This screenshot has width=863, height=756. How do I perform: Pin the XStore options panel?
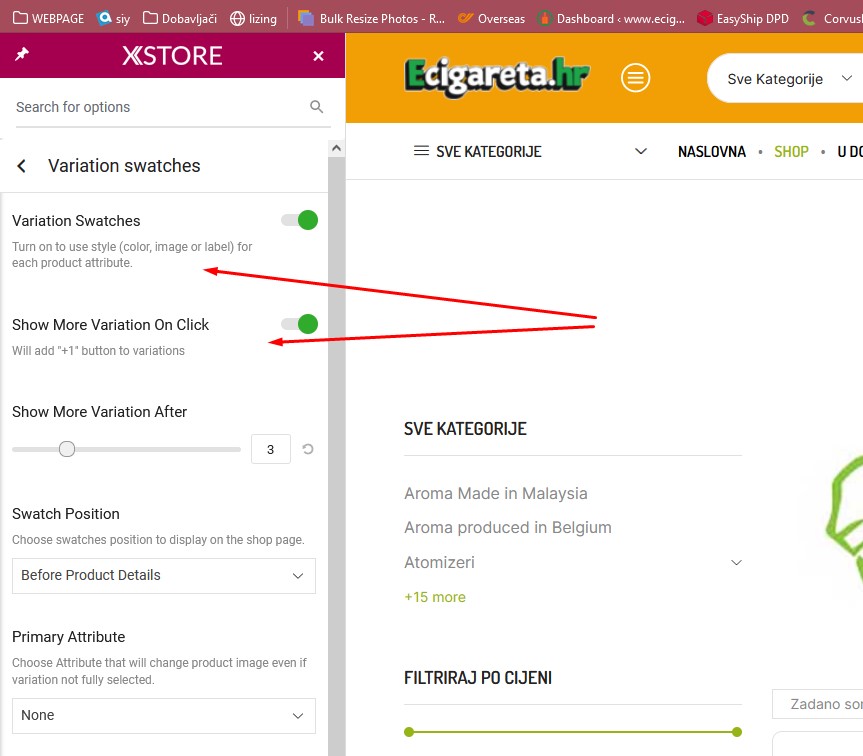pyautogui.click(x=21, y=54)
